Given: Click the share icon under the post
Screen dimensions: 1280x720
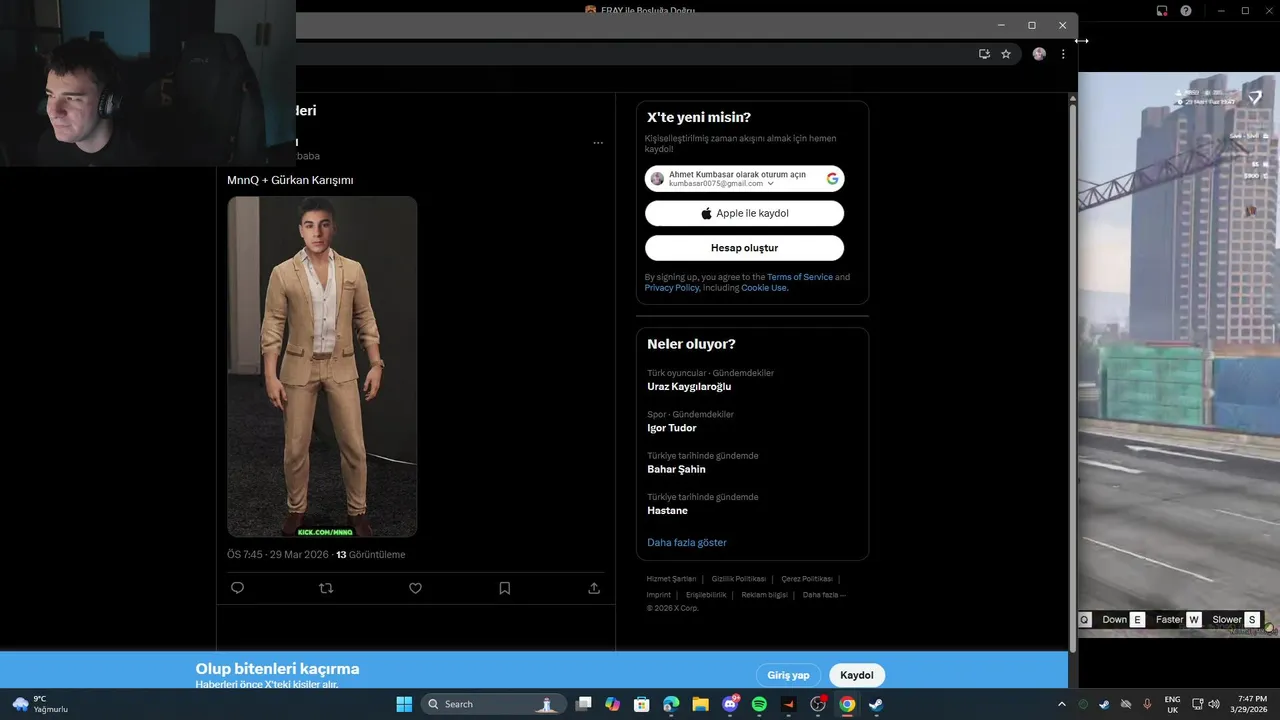Looking at the screenshot, I should click(x=594, y=588).
